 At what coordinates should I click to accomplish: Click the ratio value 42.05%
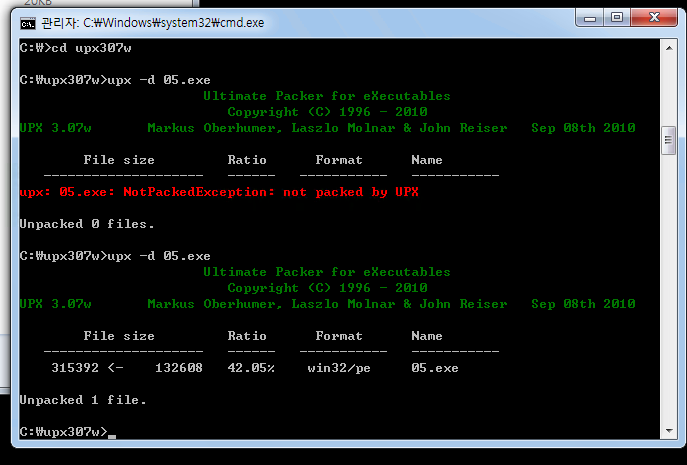[251, 368]
